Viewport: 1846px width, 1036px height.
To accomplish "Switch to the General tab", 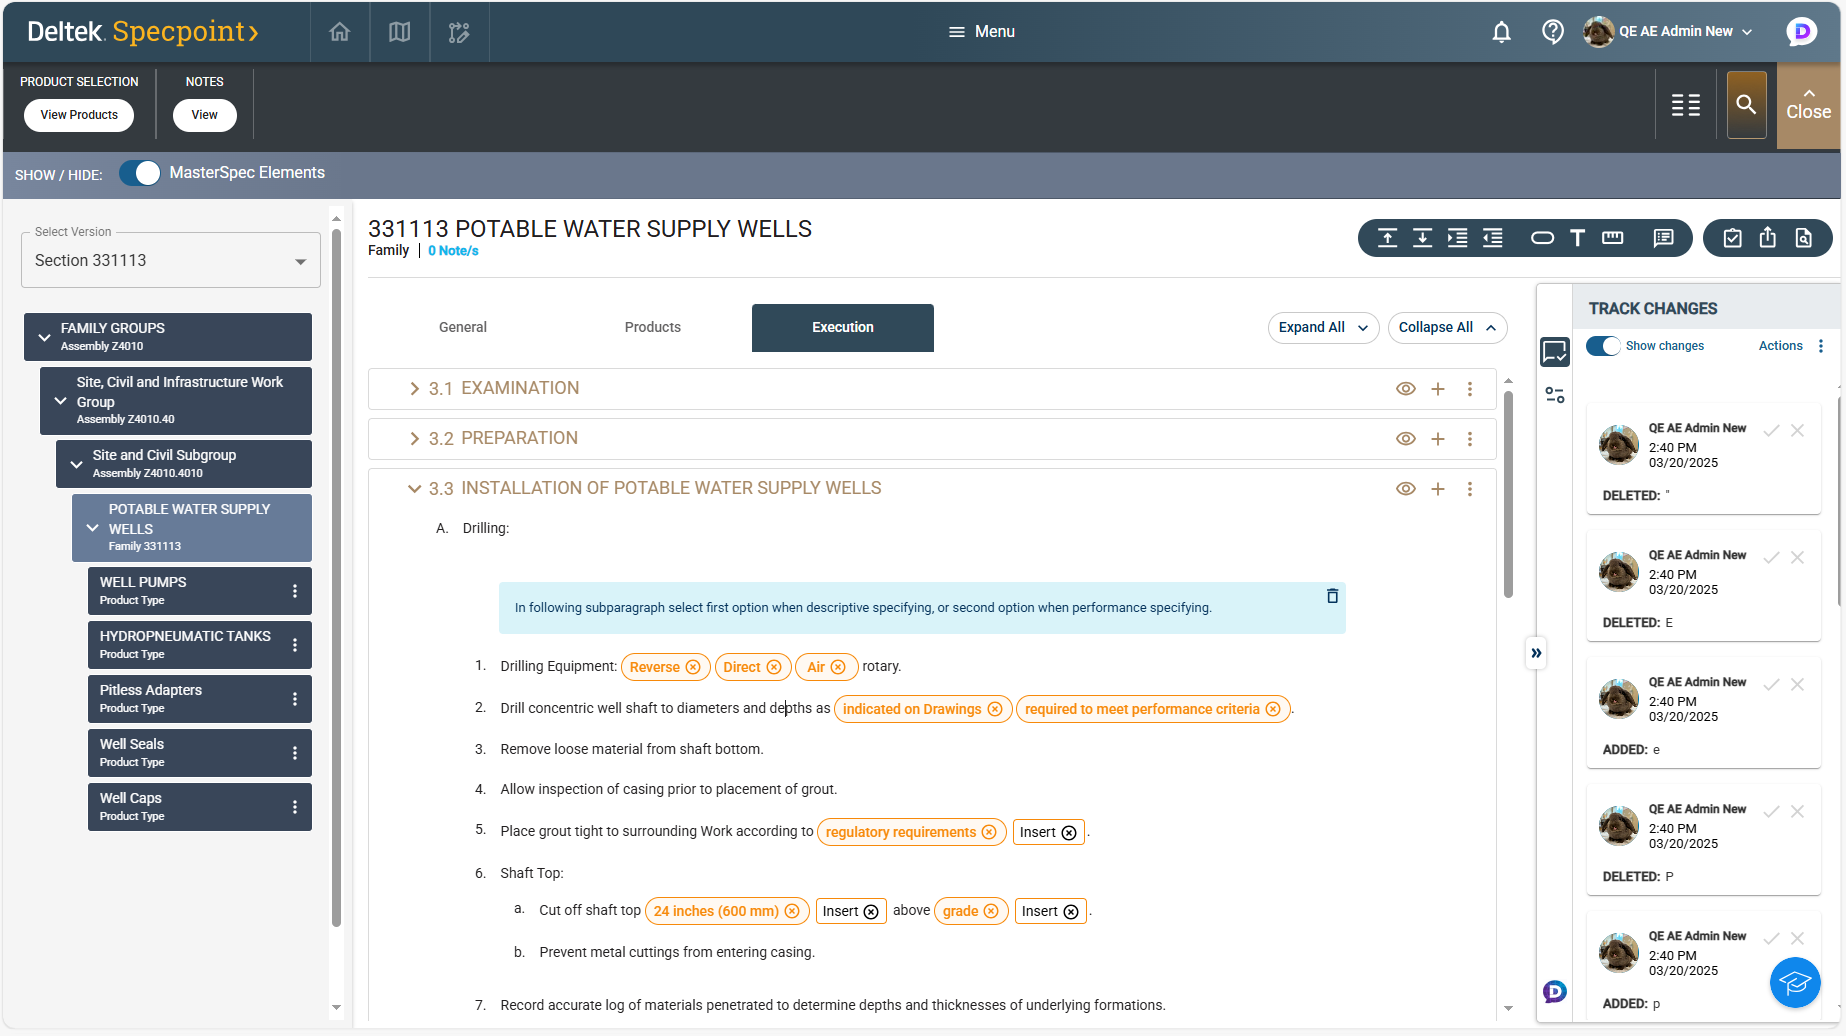I will click(x=462, y=328).
